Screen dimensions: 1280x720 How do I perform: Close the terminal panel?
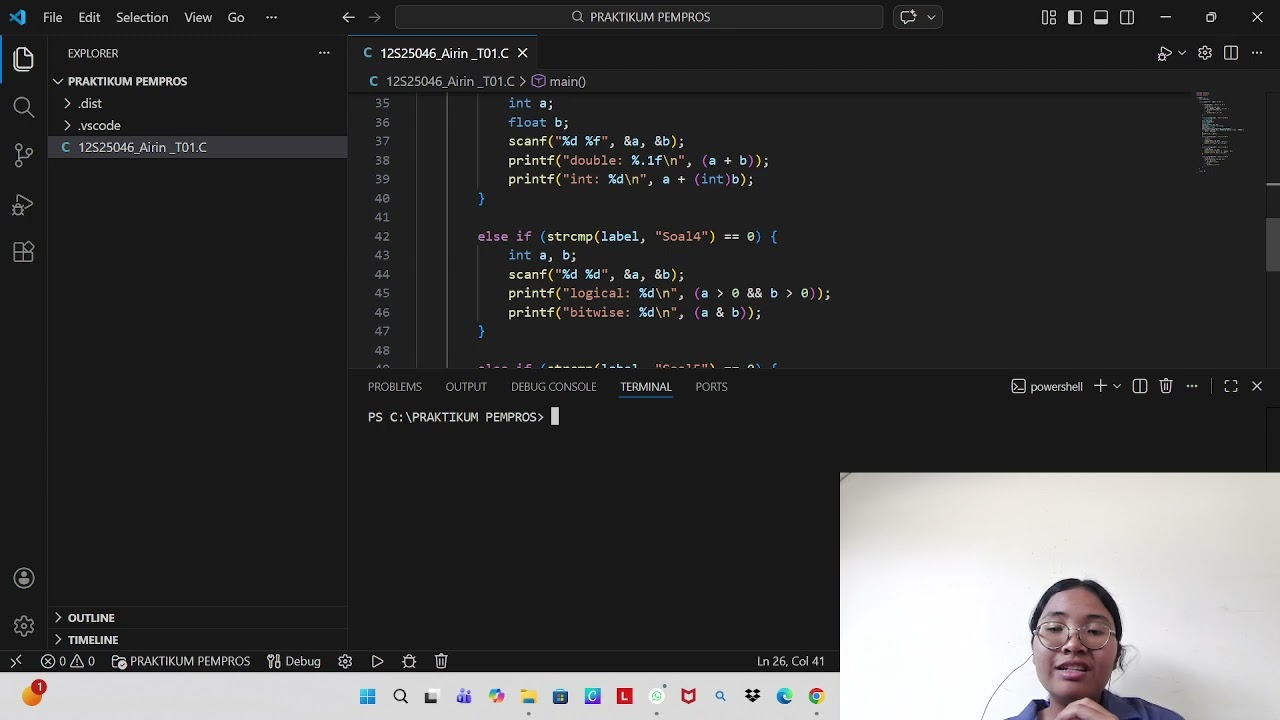tap(1257, 386)
